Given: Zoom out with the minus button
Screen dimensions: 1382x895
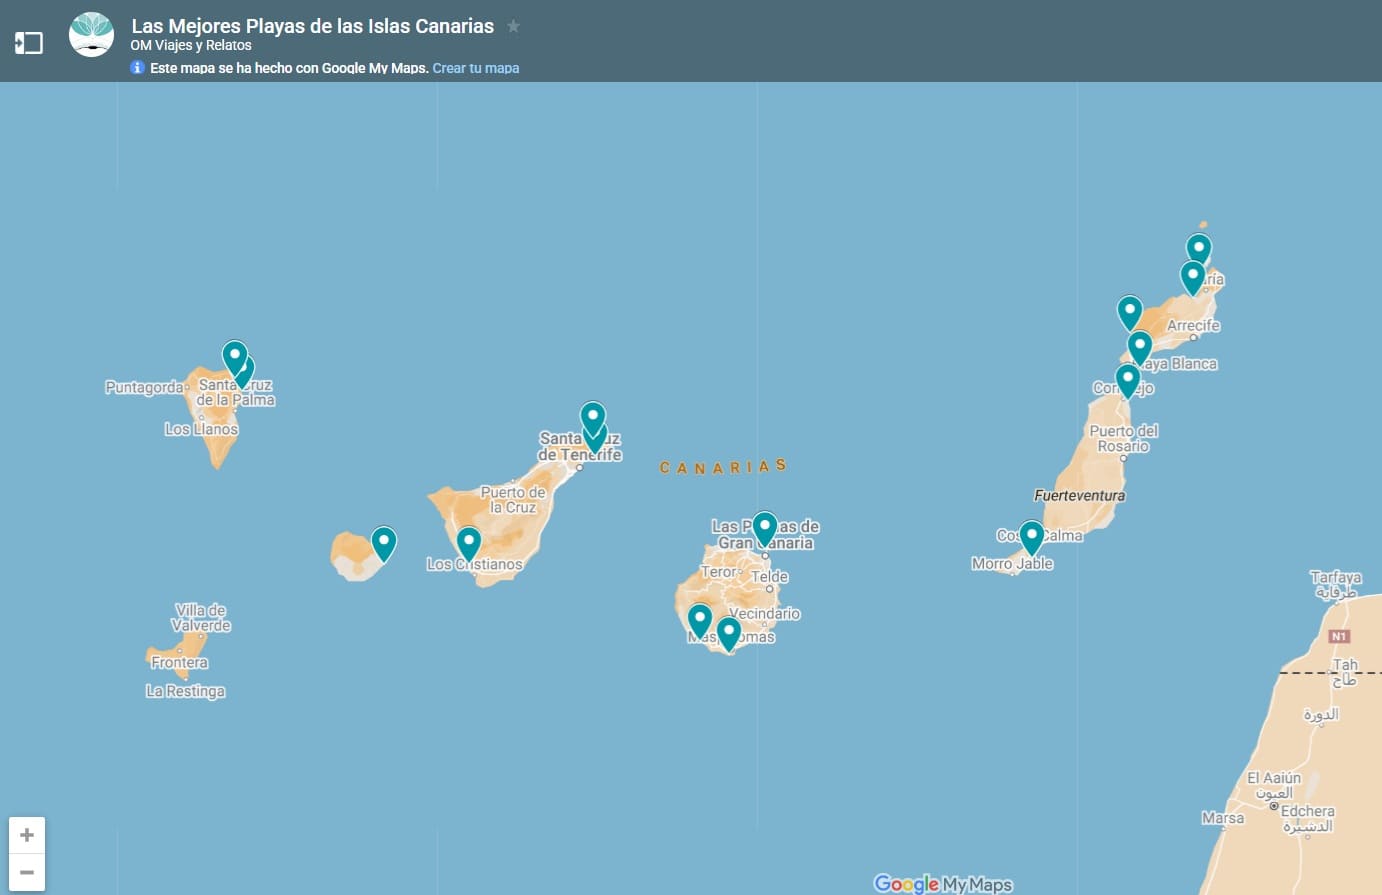Looking at the screenshot, I should tap(27, 872).
